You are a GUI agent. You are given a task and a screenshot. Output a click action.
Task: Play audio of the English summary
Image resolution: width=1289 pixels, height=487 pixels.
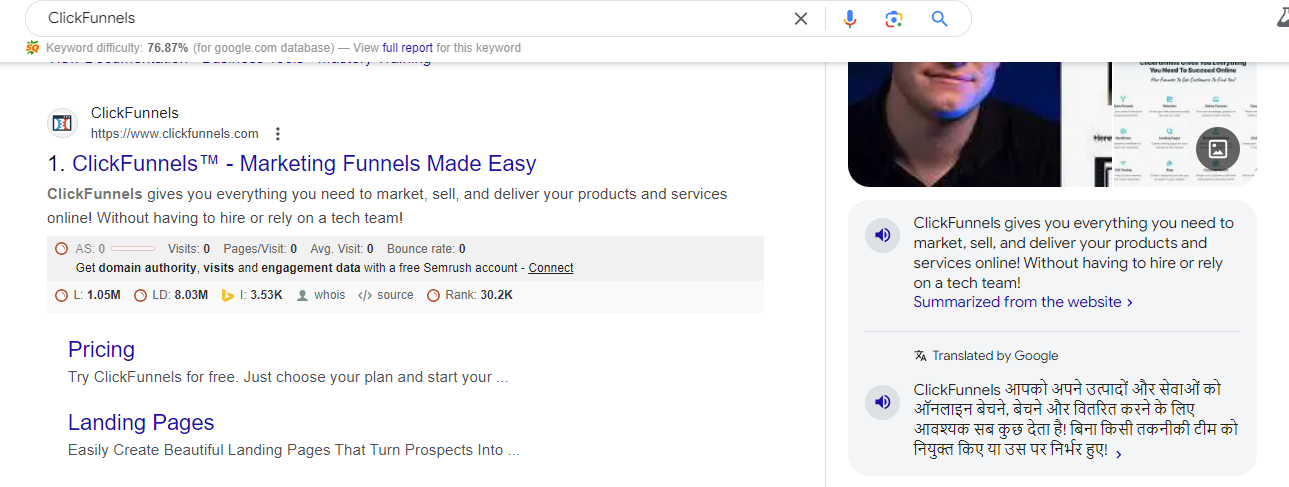[882, 235]
